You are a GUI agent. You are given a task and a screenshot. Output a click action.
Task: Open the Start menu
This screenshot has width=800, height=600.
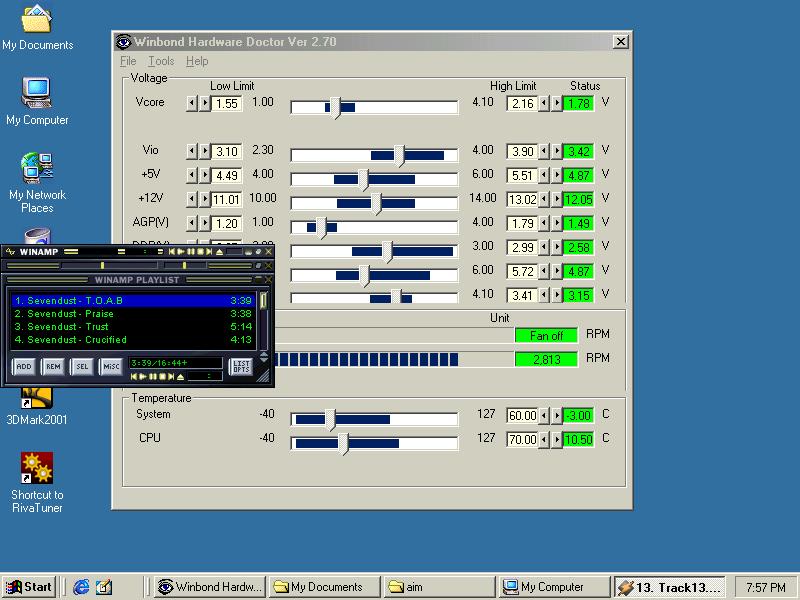[x=29, y=587]
